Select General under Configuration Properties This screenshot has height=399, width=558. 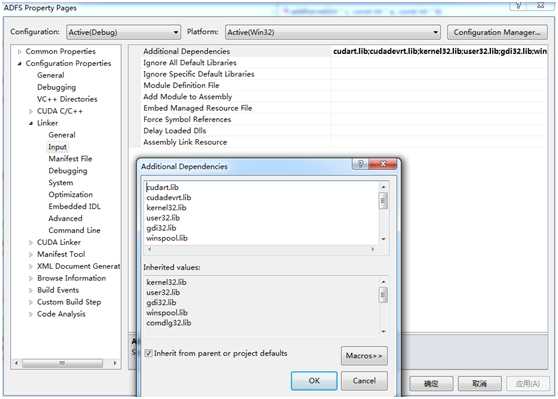[51, 75]
